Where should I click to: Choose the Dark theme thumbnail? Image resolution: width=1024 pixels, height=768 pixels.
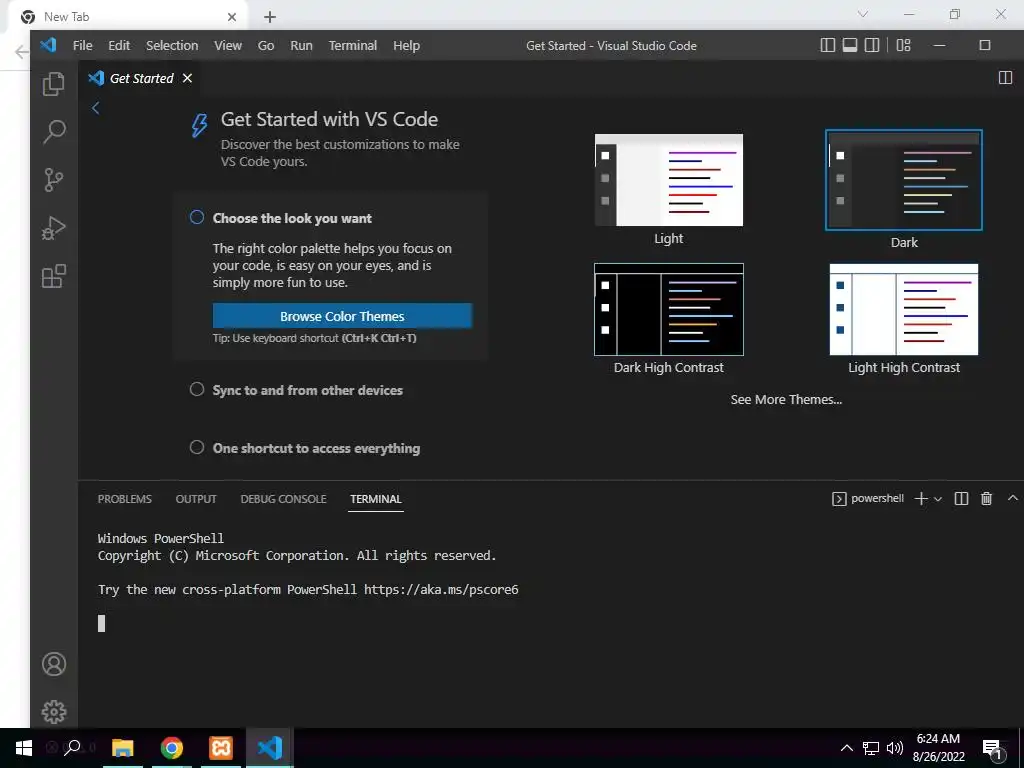point(904,180)
